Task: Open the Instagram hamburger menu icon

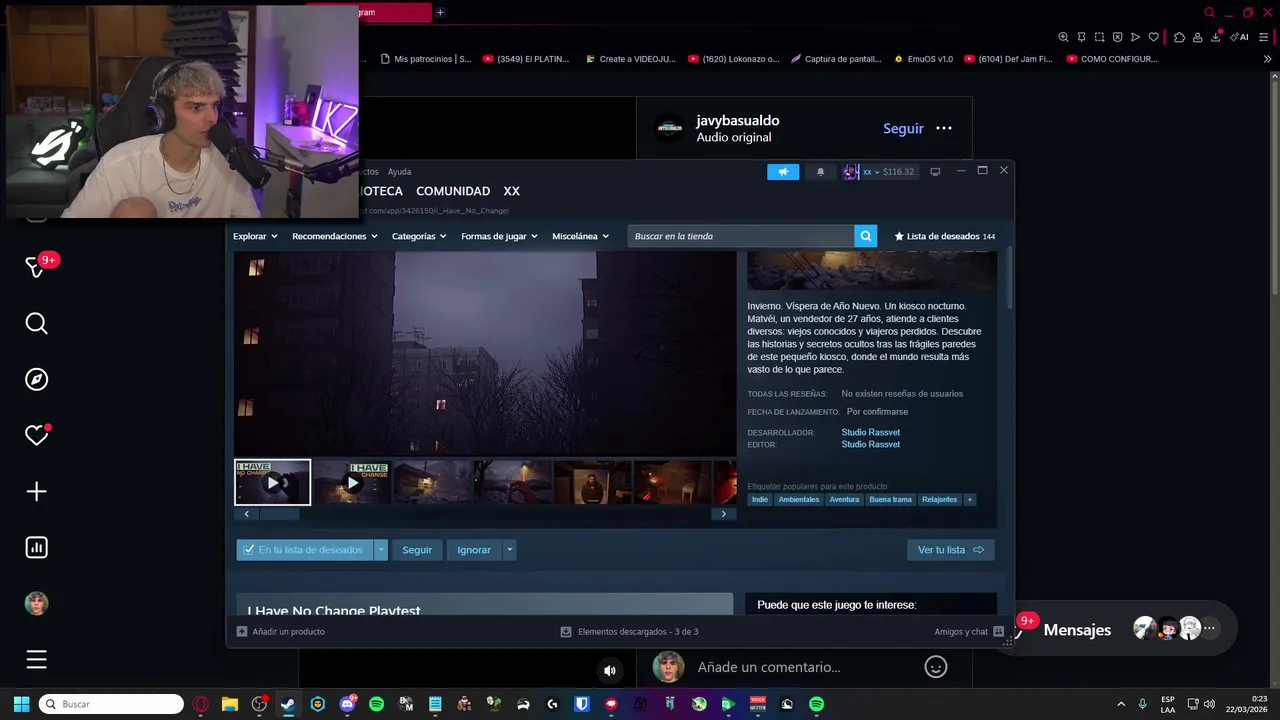Action: (x=36, y=659)
